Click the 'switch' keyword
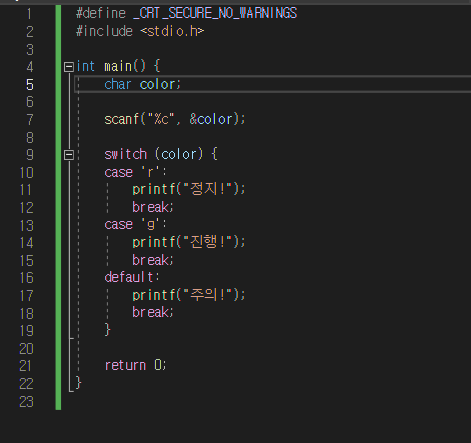Screen dimensions: 471x443 (125, 154)
